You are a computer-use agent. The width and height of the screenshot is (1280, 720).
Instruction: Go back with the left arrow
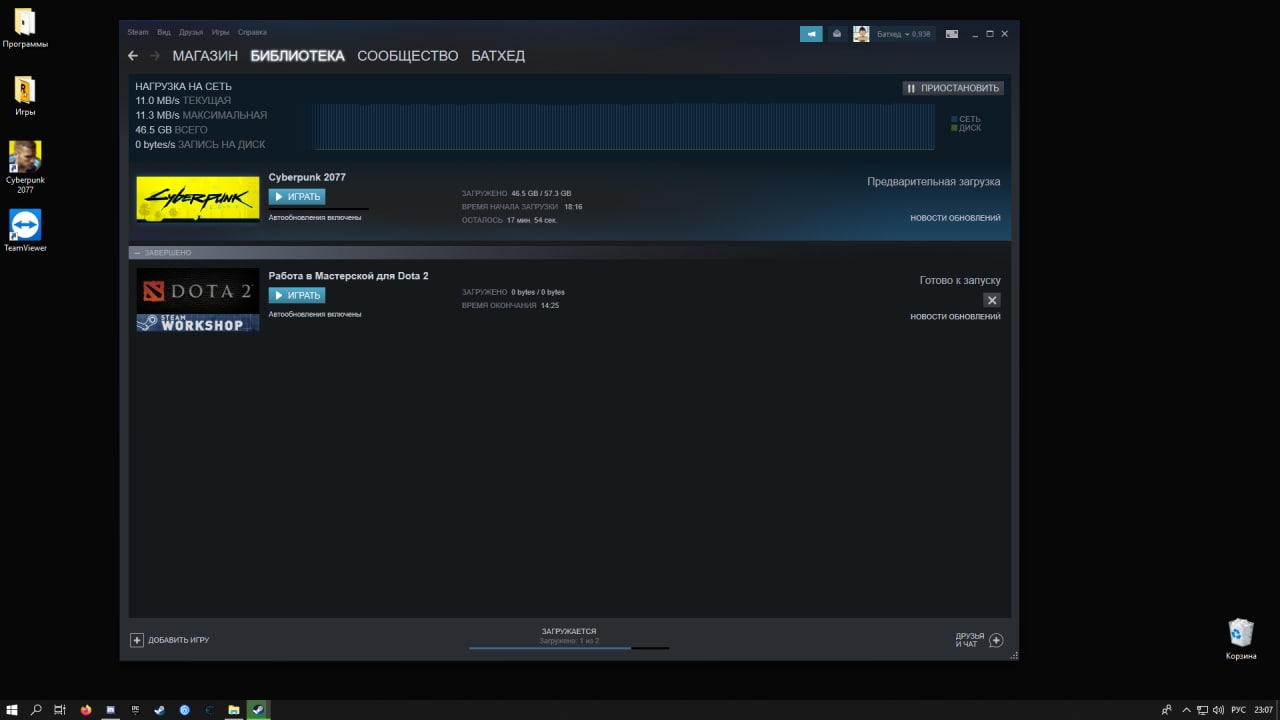(x=133, y=56)
